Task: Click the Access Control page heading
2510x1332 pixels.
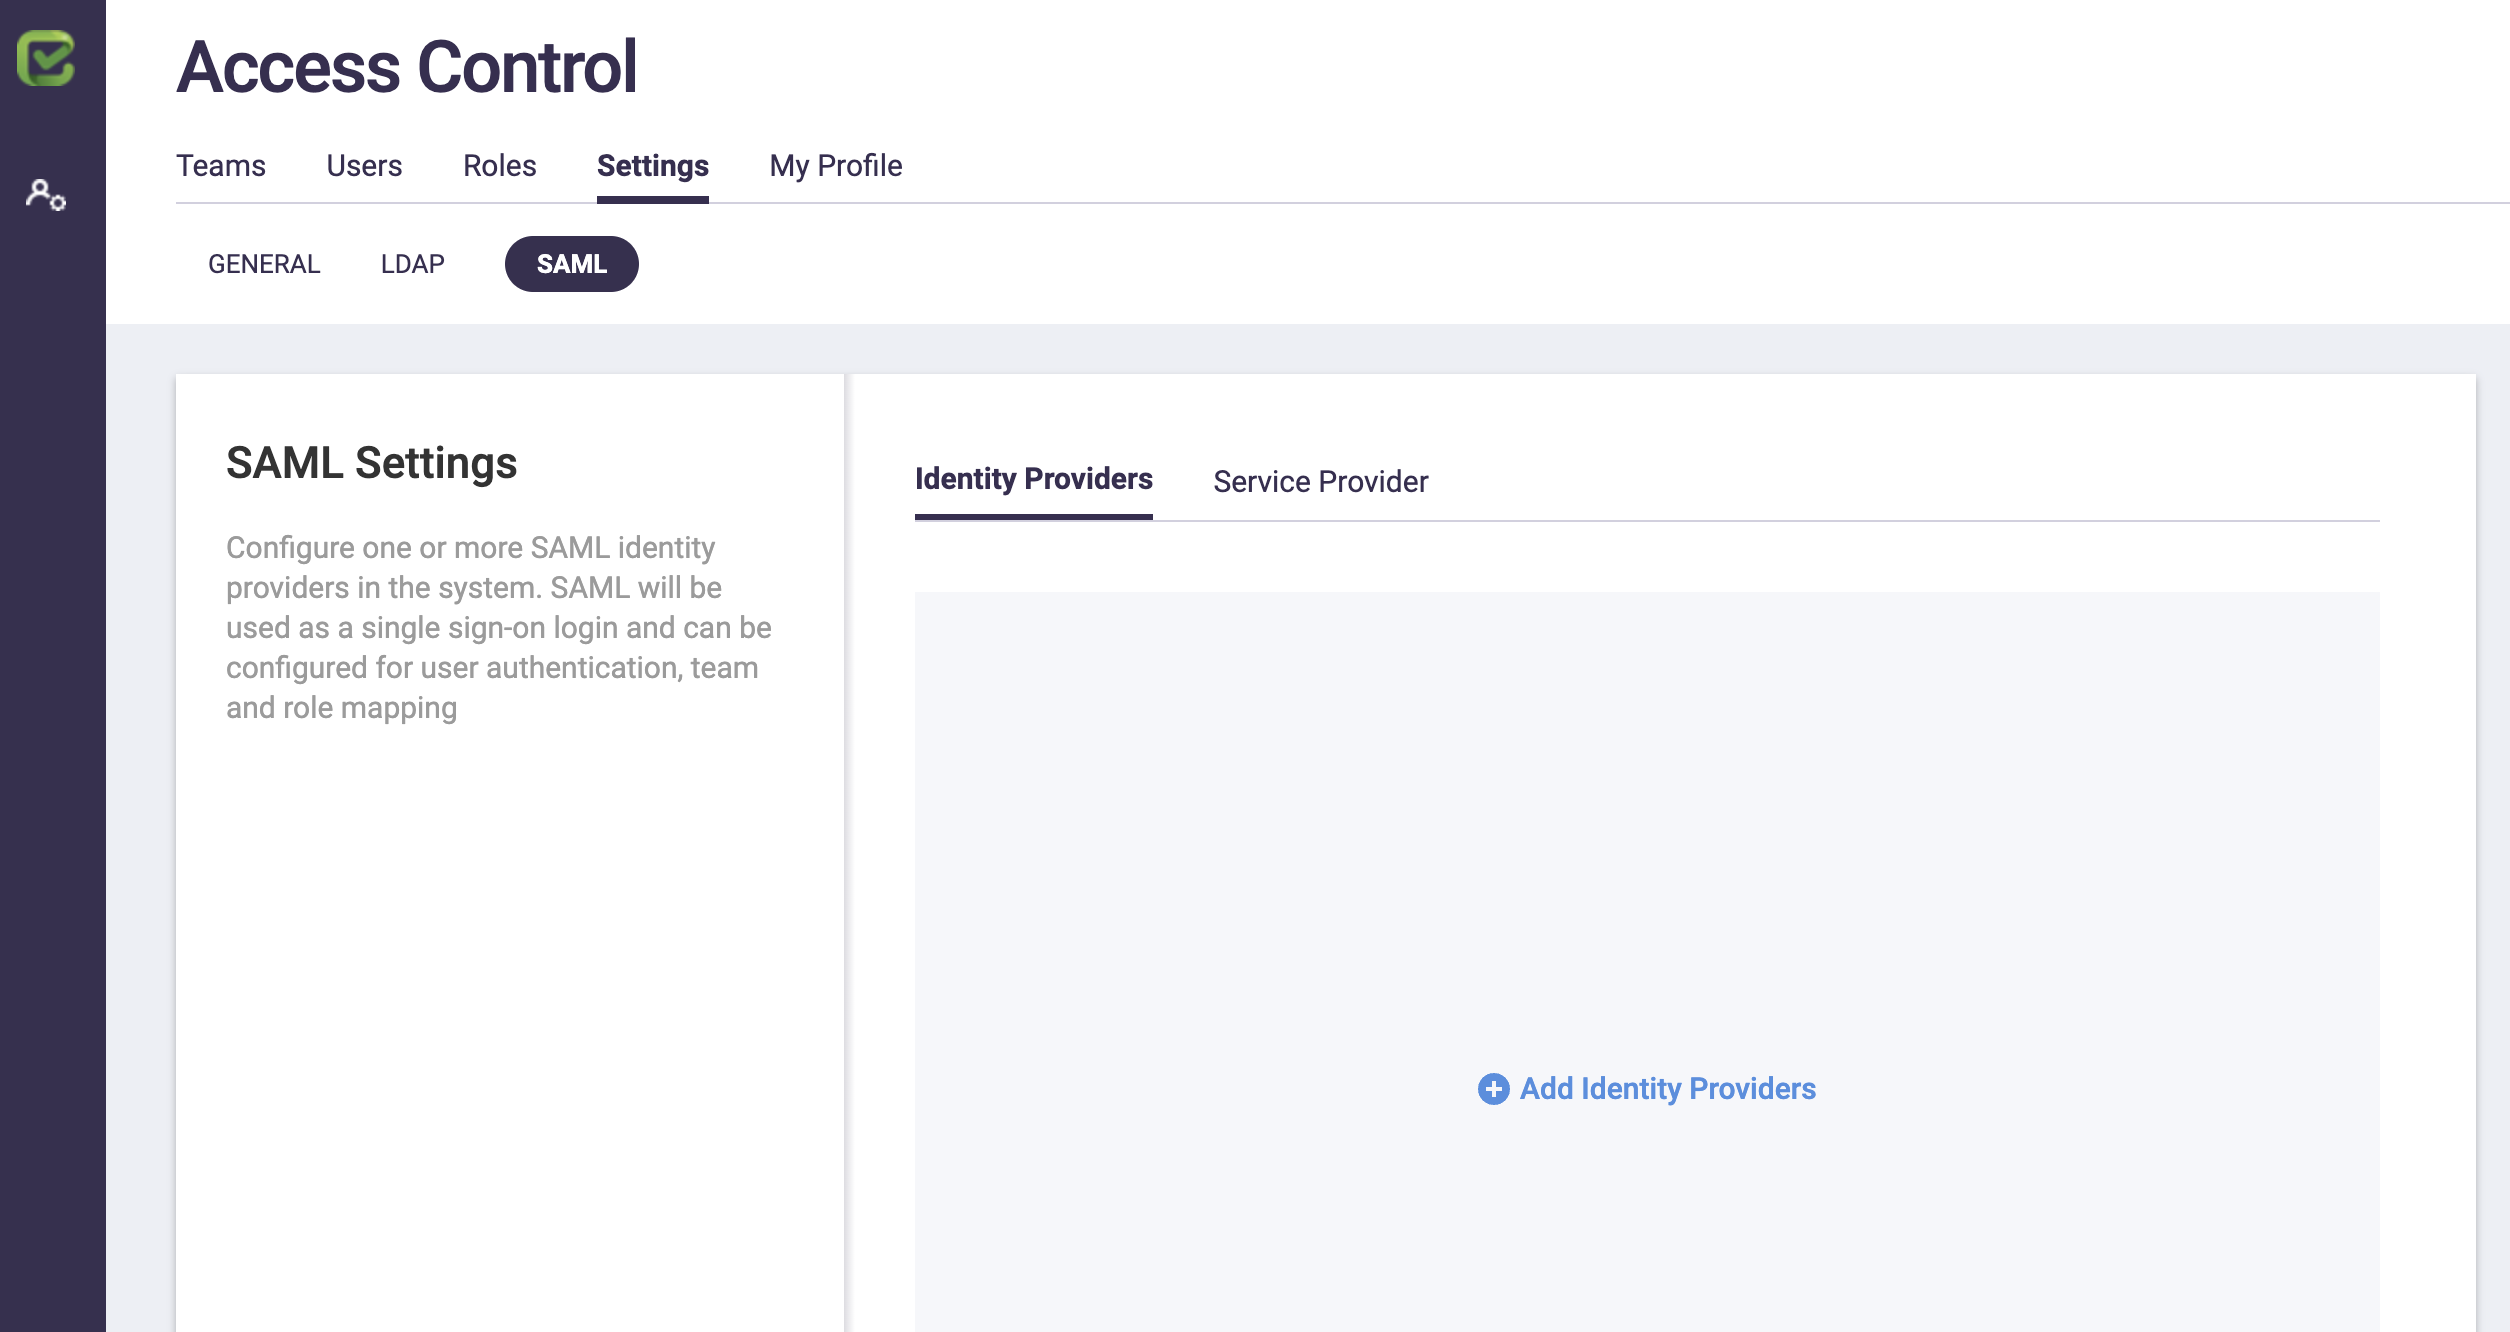Action: [407, 68]
